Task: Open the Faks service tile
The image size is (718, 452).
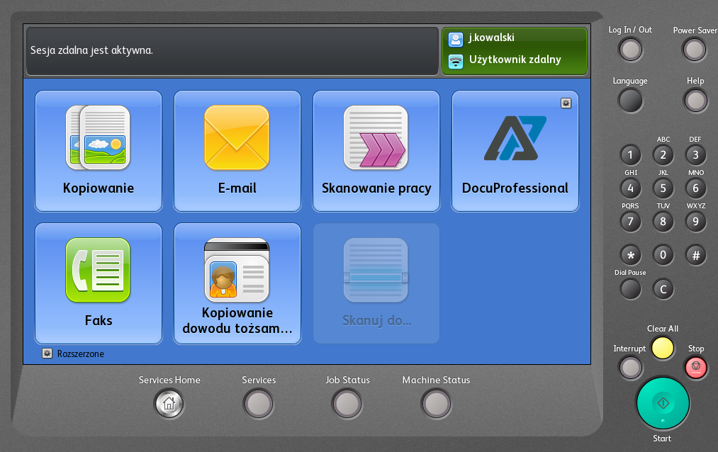Action: (x=98, y=283)
